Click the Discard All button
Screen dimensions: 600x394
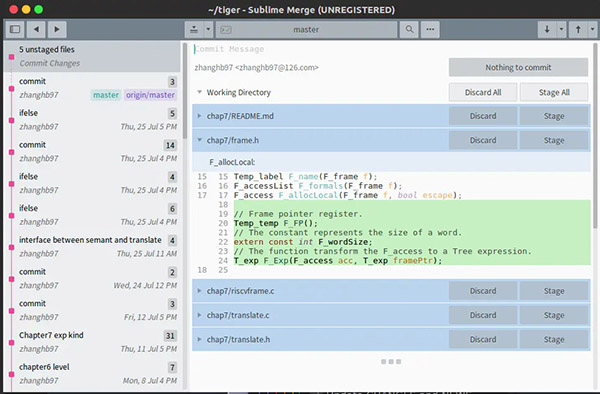pyautogui.click(x=483, y=92)
